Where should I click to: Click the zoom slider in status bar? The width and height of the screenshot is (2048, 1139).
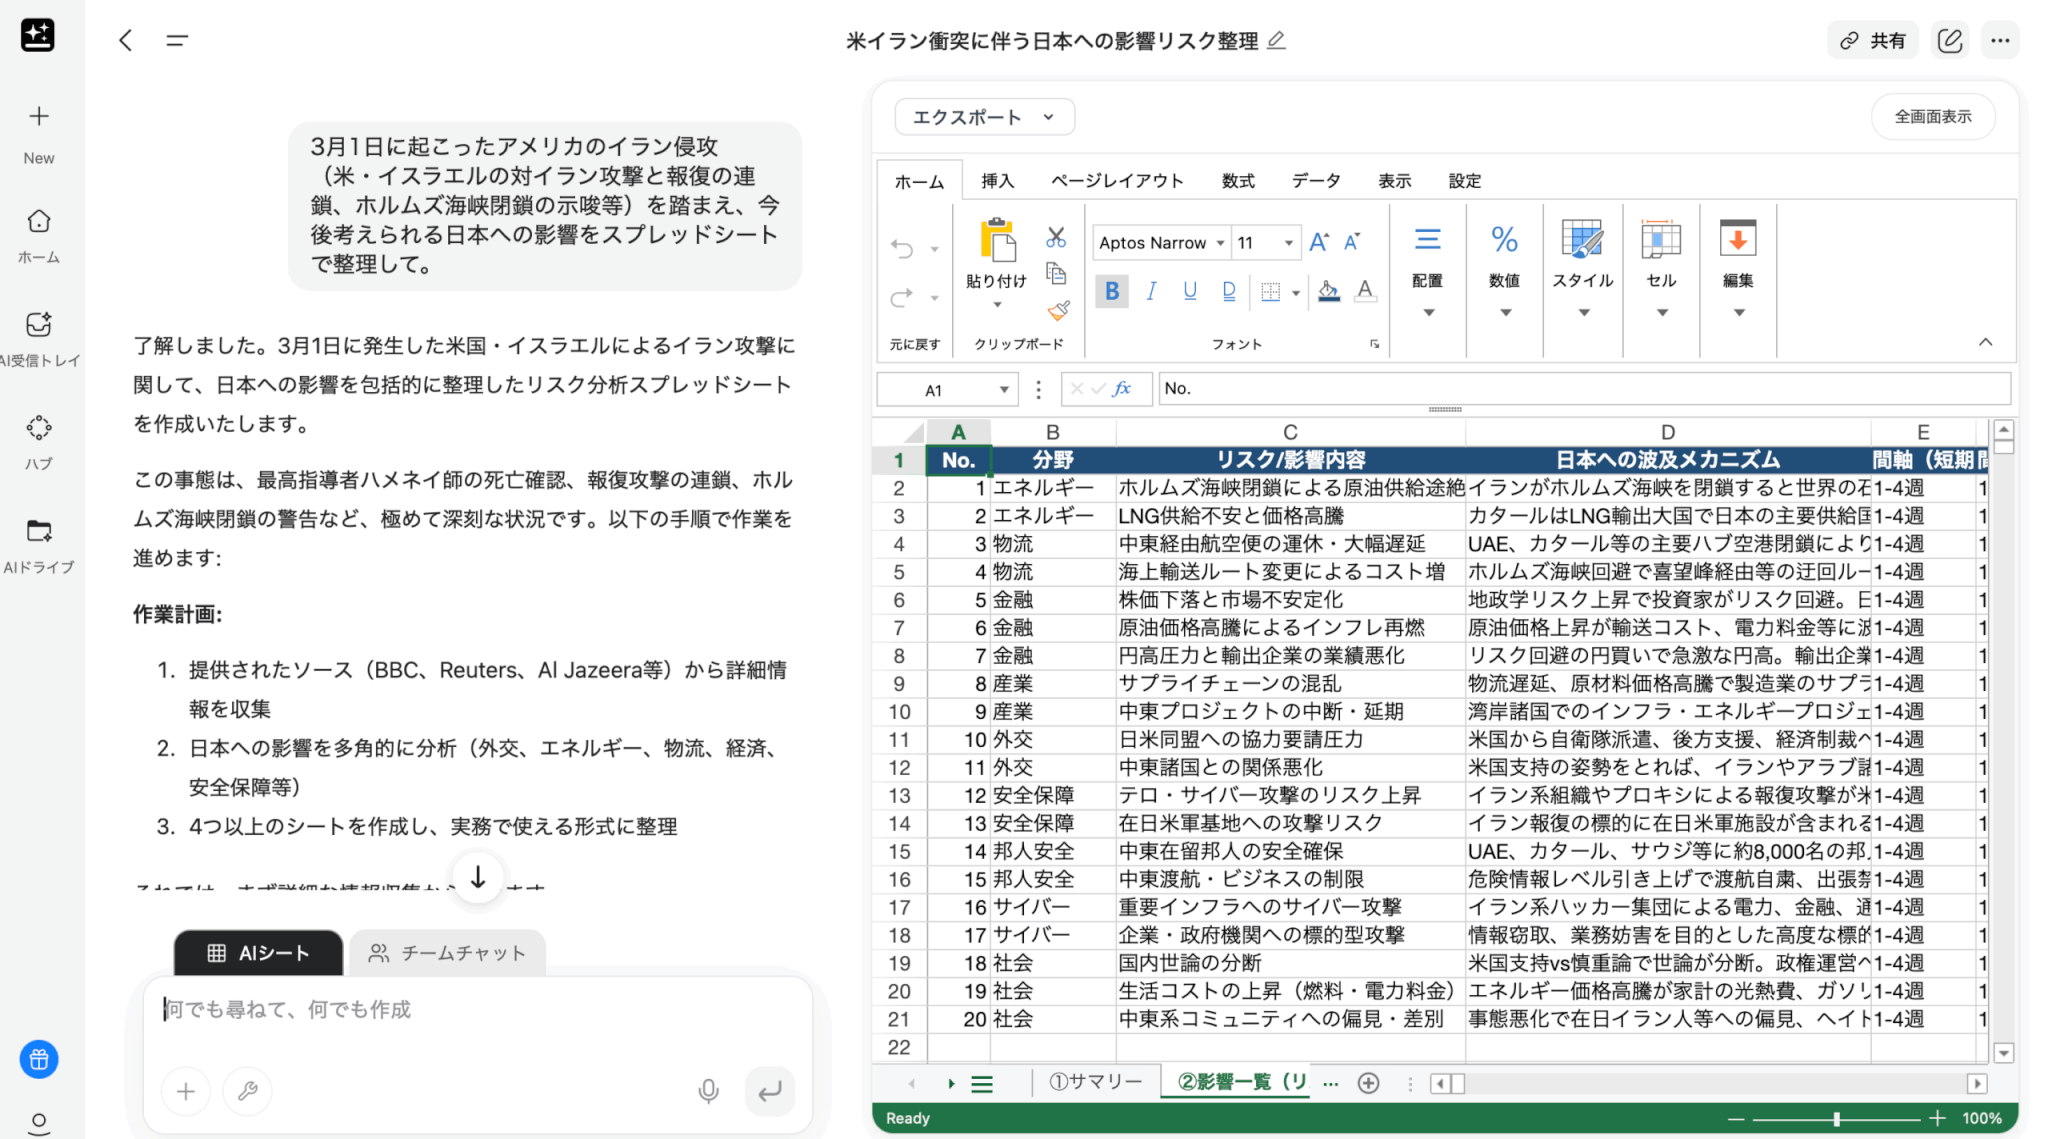(1836, 1119)
